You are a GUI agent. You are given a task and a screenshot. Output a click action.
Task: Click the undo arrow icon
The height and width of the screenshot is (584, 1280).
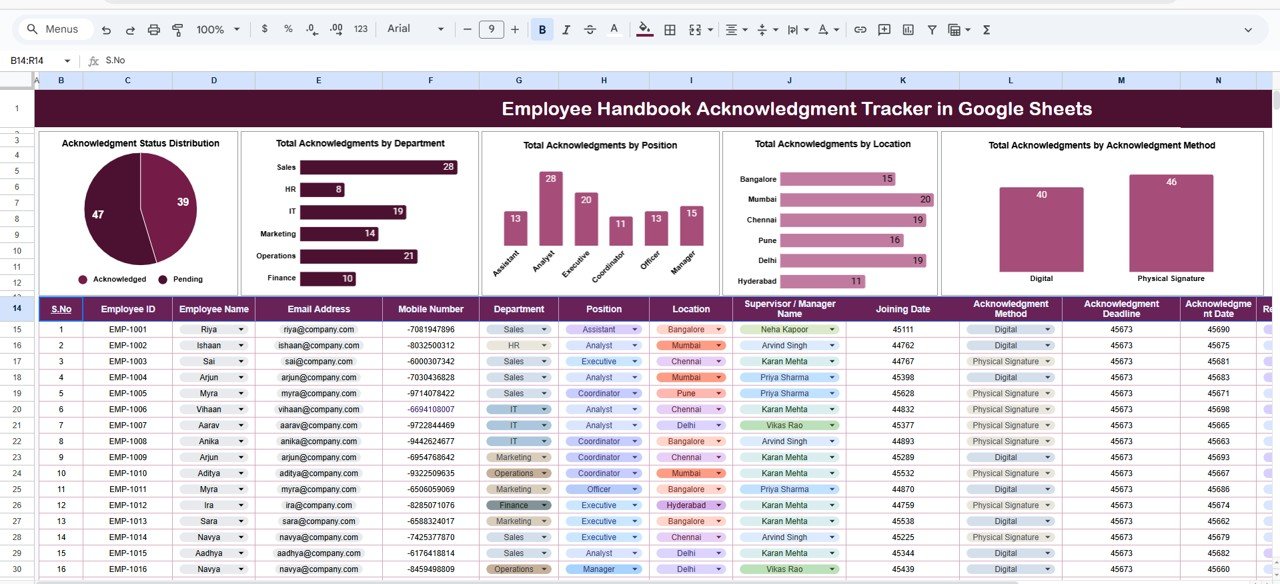pos(106,30)
